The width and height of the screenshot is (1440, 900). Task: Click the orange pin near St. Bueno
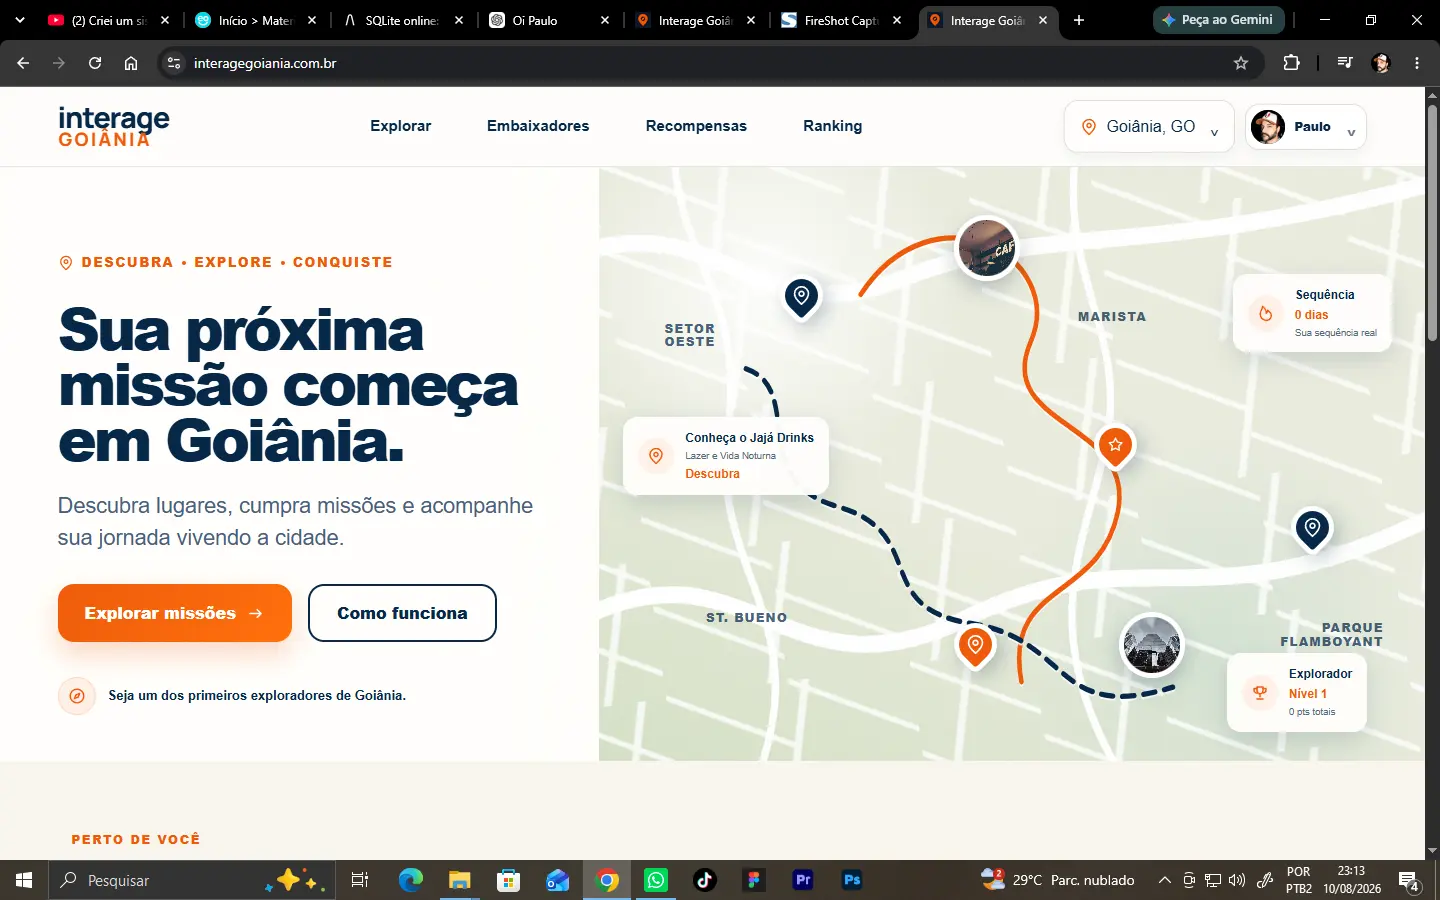tap(975, 646)
